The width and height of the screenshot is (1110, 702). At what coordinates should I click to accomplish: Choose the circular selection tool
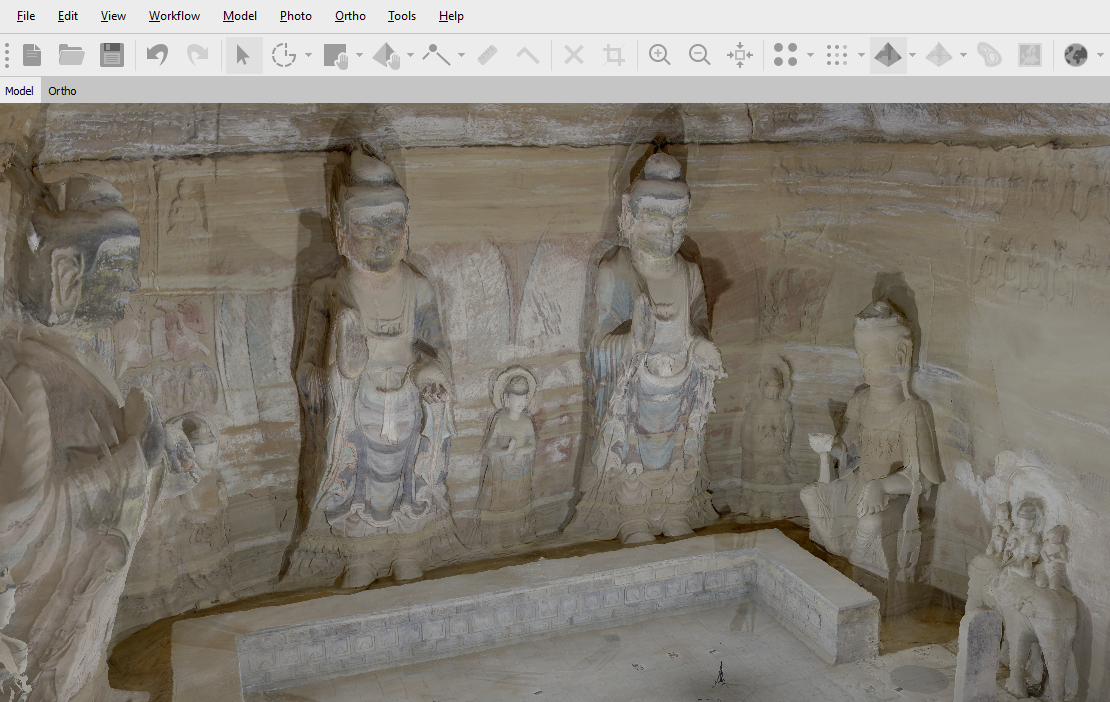click(x=284, y=54)
